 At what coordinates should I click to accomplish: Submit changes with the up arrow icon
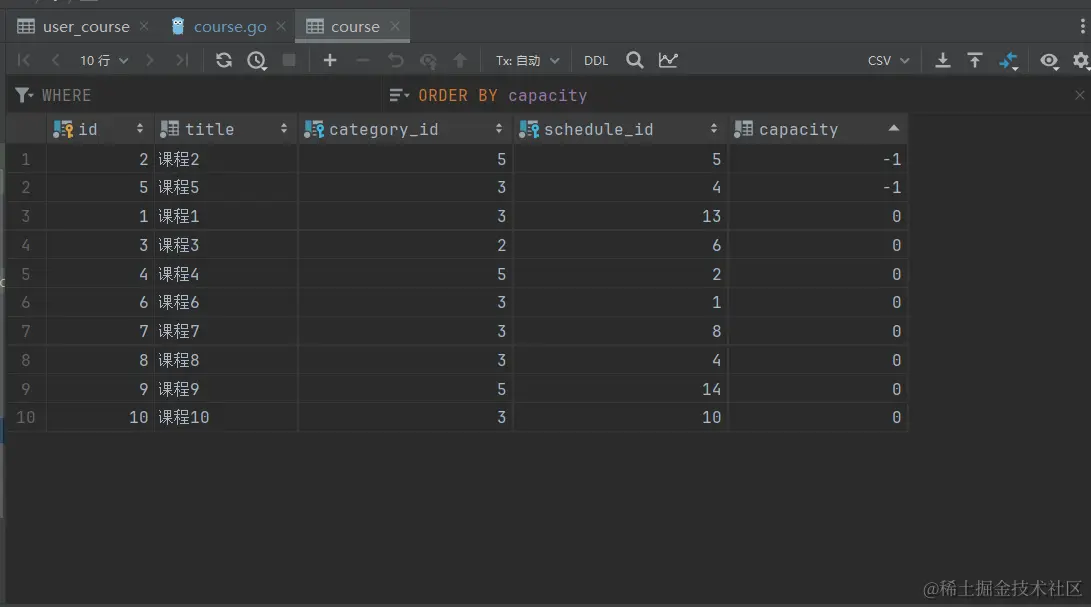460,61
